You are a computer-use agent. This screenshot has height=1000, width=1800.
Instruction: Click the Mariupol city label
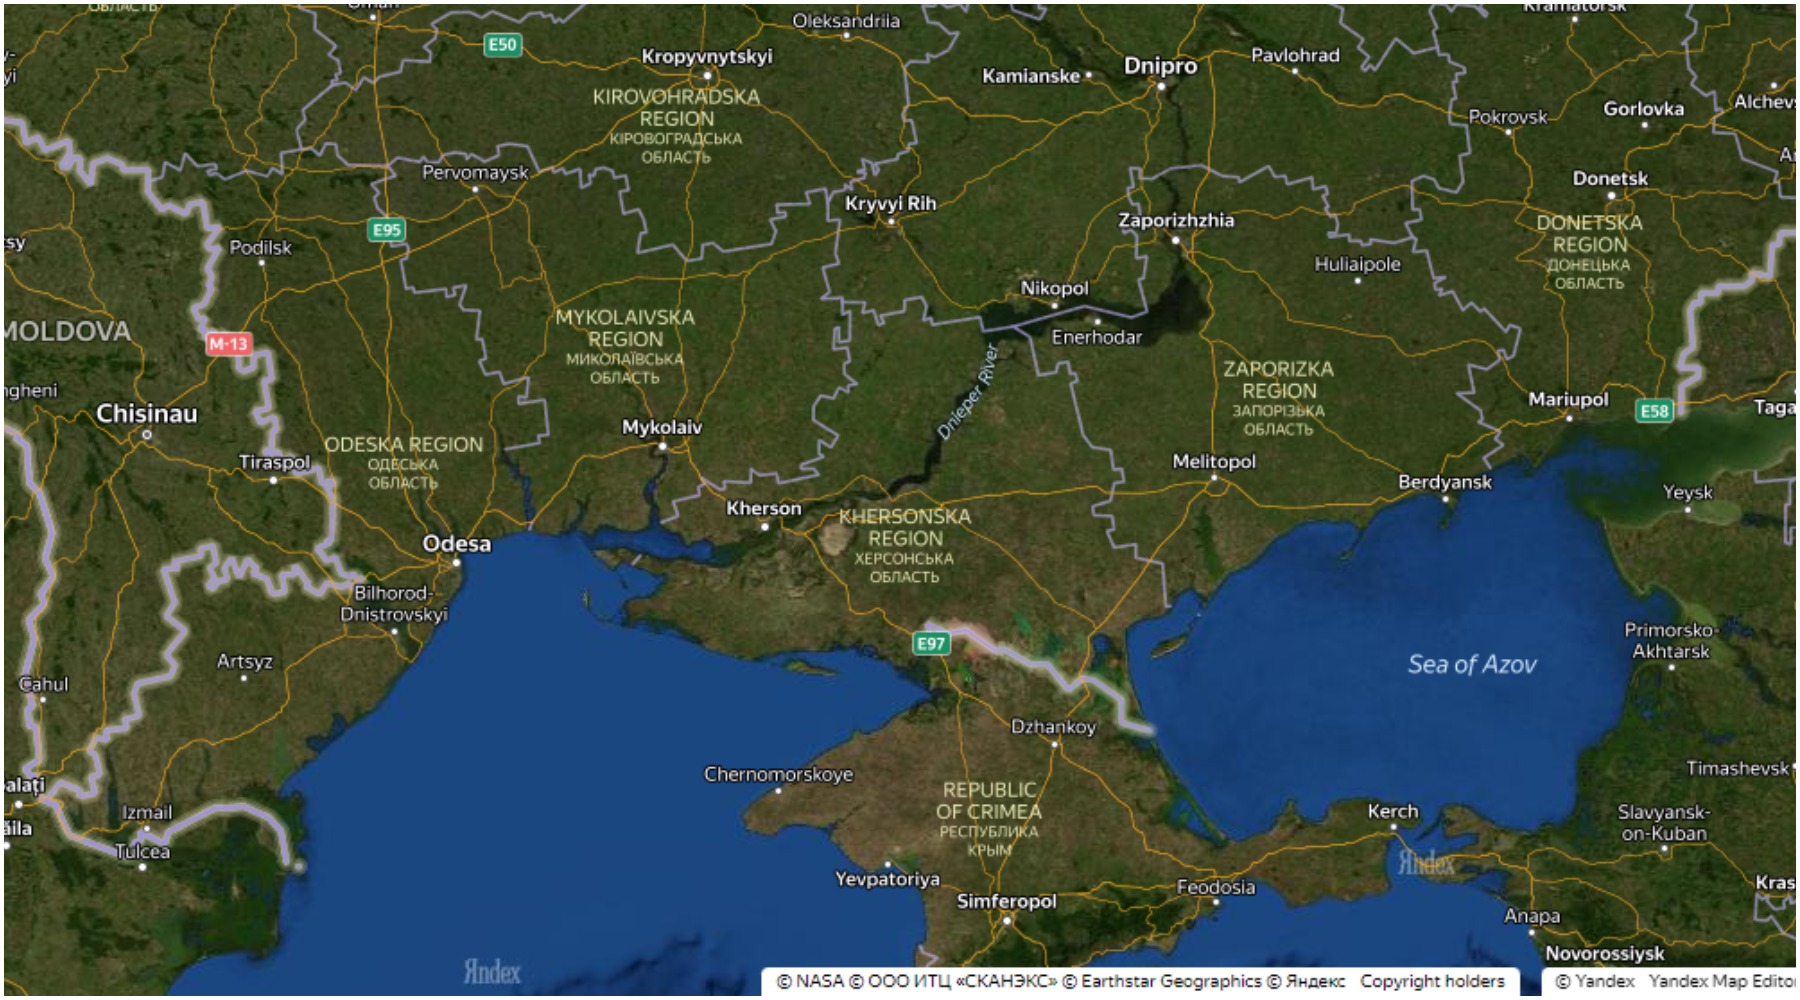pyautogui.click(x=1568, y=399)
